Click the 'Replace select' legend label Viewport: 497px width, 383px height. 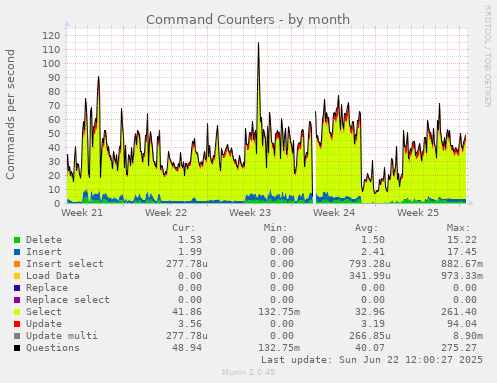(68, 300)
